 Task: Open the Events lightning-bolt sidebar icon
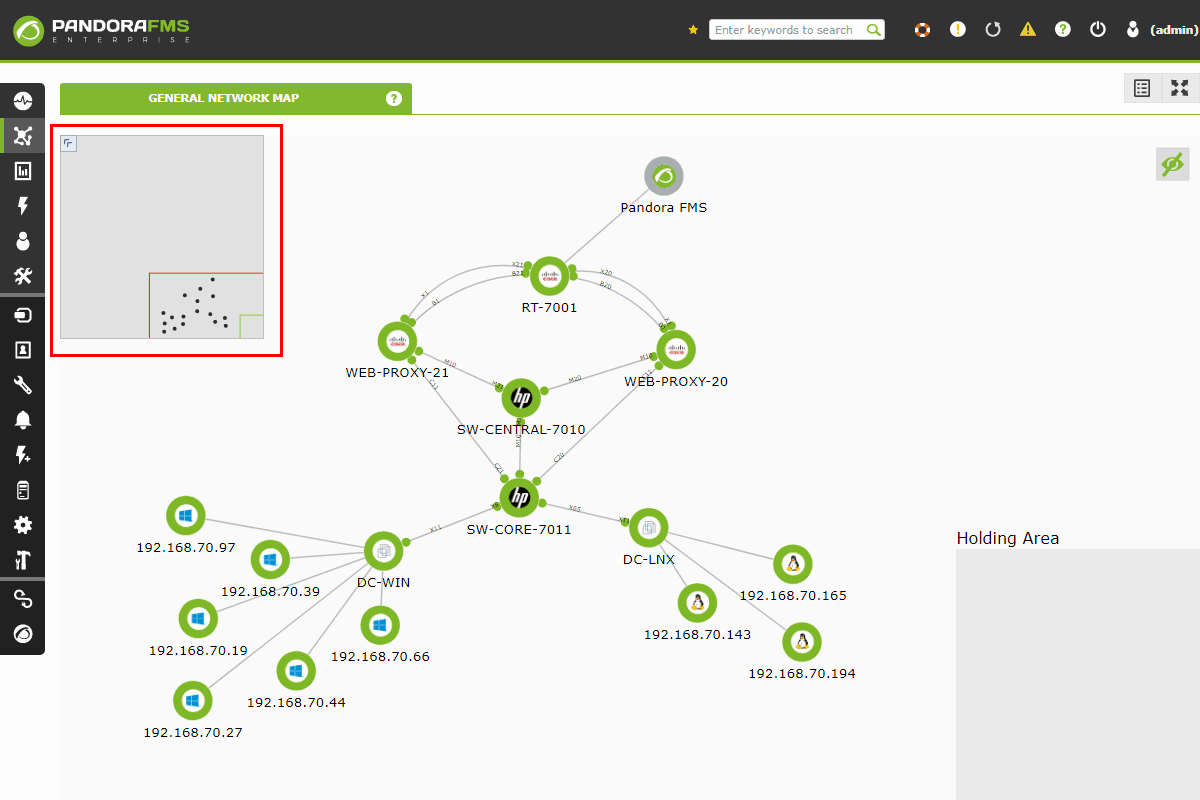(x=23, y=206)
